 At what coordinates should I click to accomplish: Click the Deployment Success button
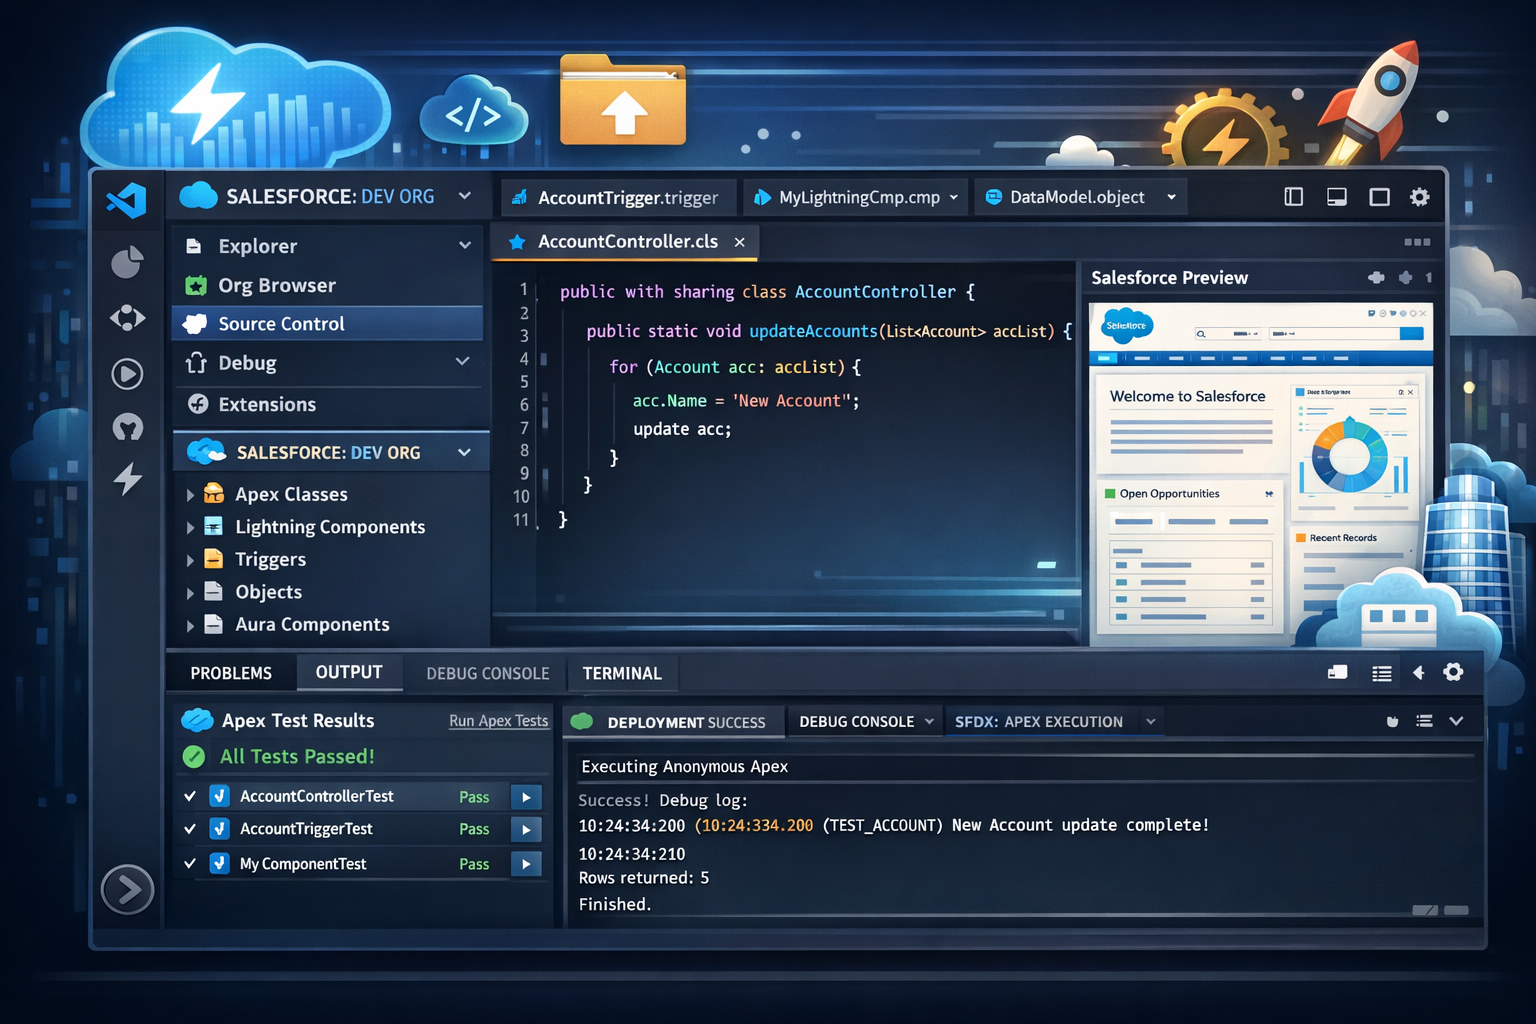(672, 721)
